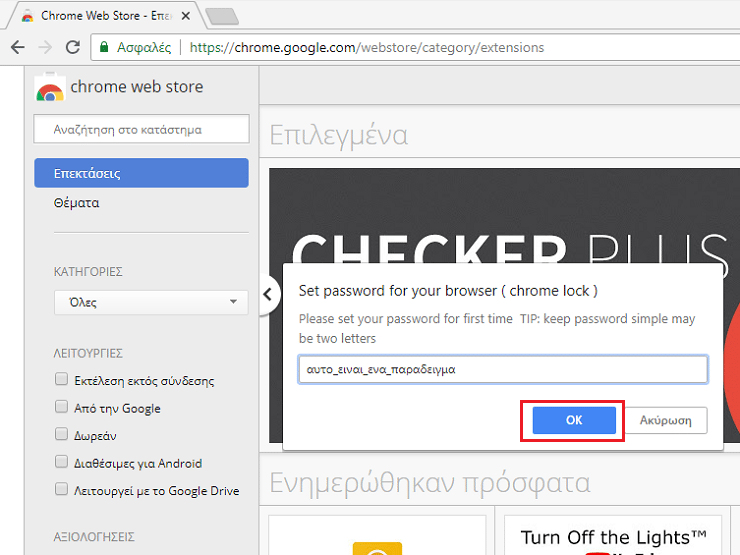The image size is (740, 555).
Task: Select the Θέματα menu item
Action: pos(76,203)
